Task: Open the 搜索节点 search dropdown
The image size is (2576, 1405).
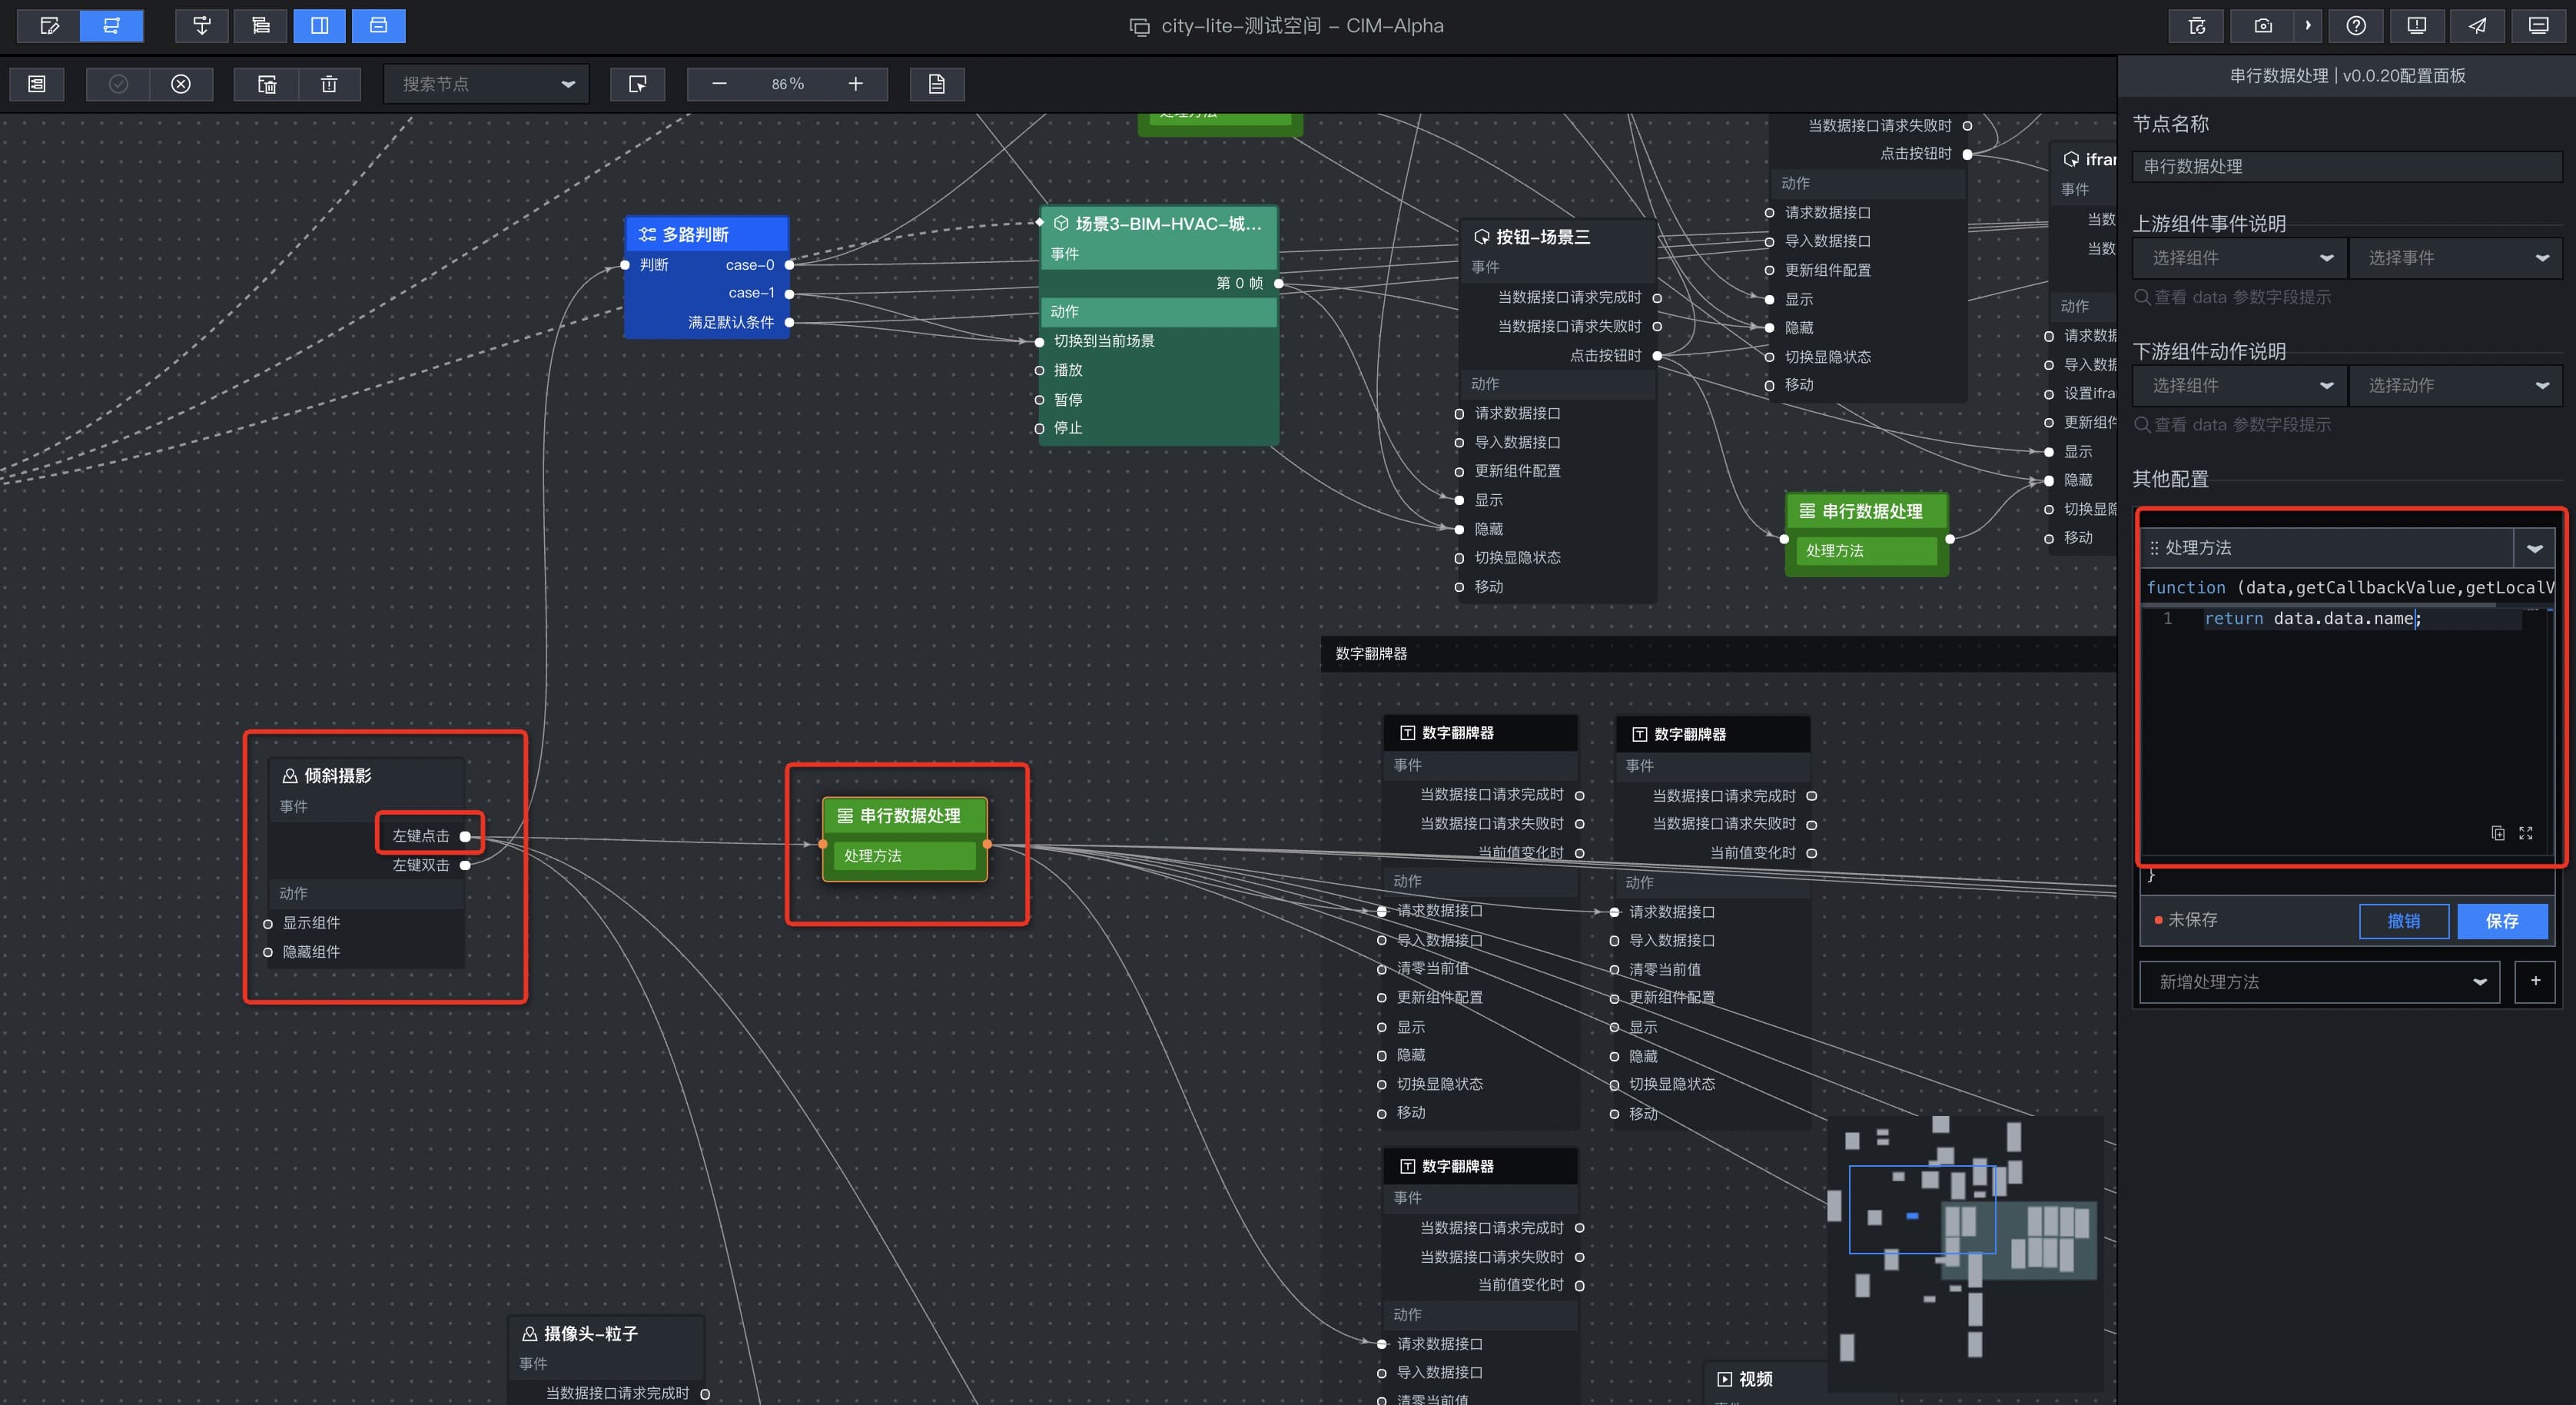Action: [486, 84]
